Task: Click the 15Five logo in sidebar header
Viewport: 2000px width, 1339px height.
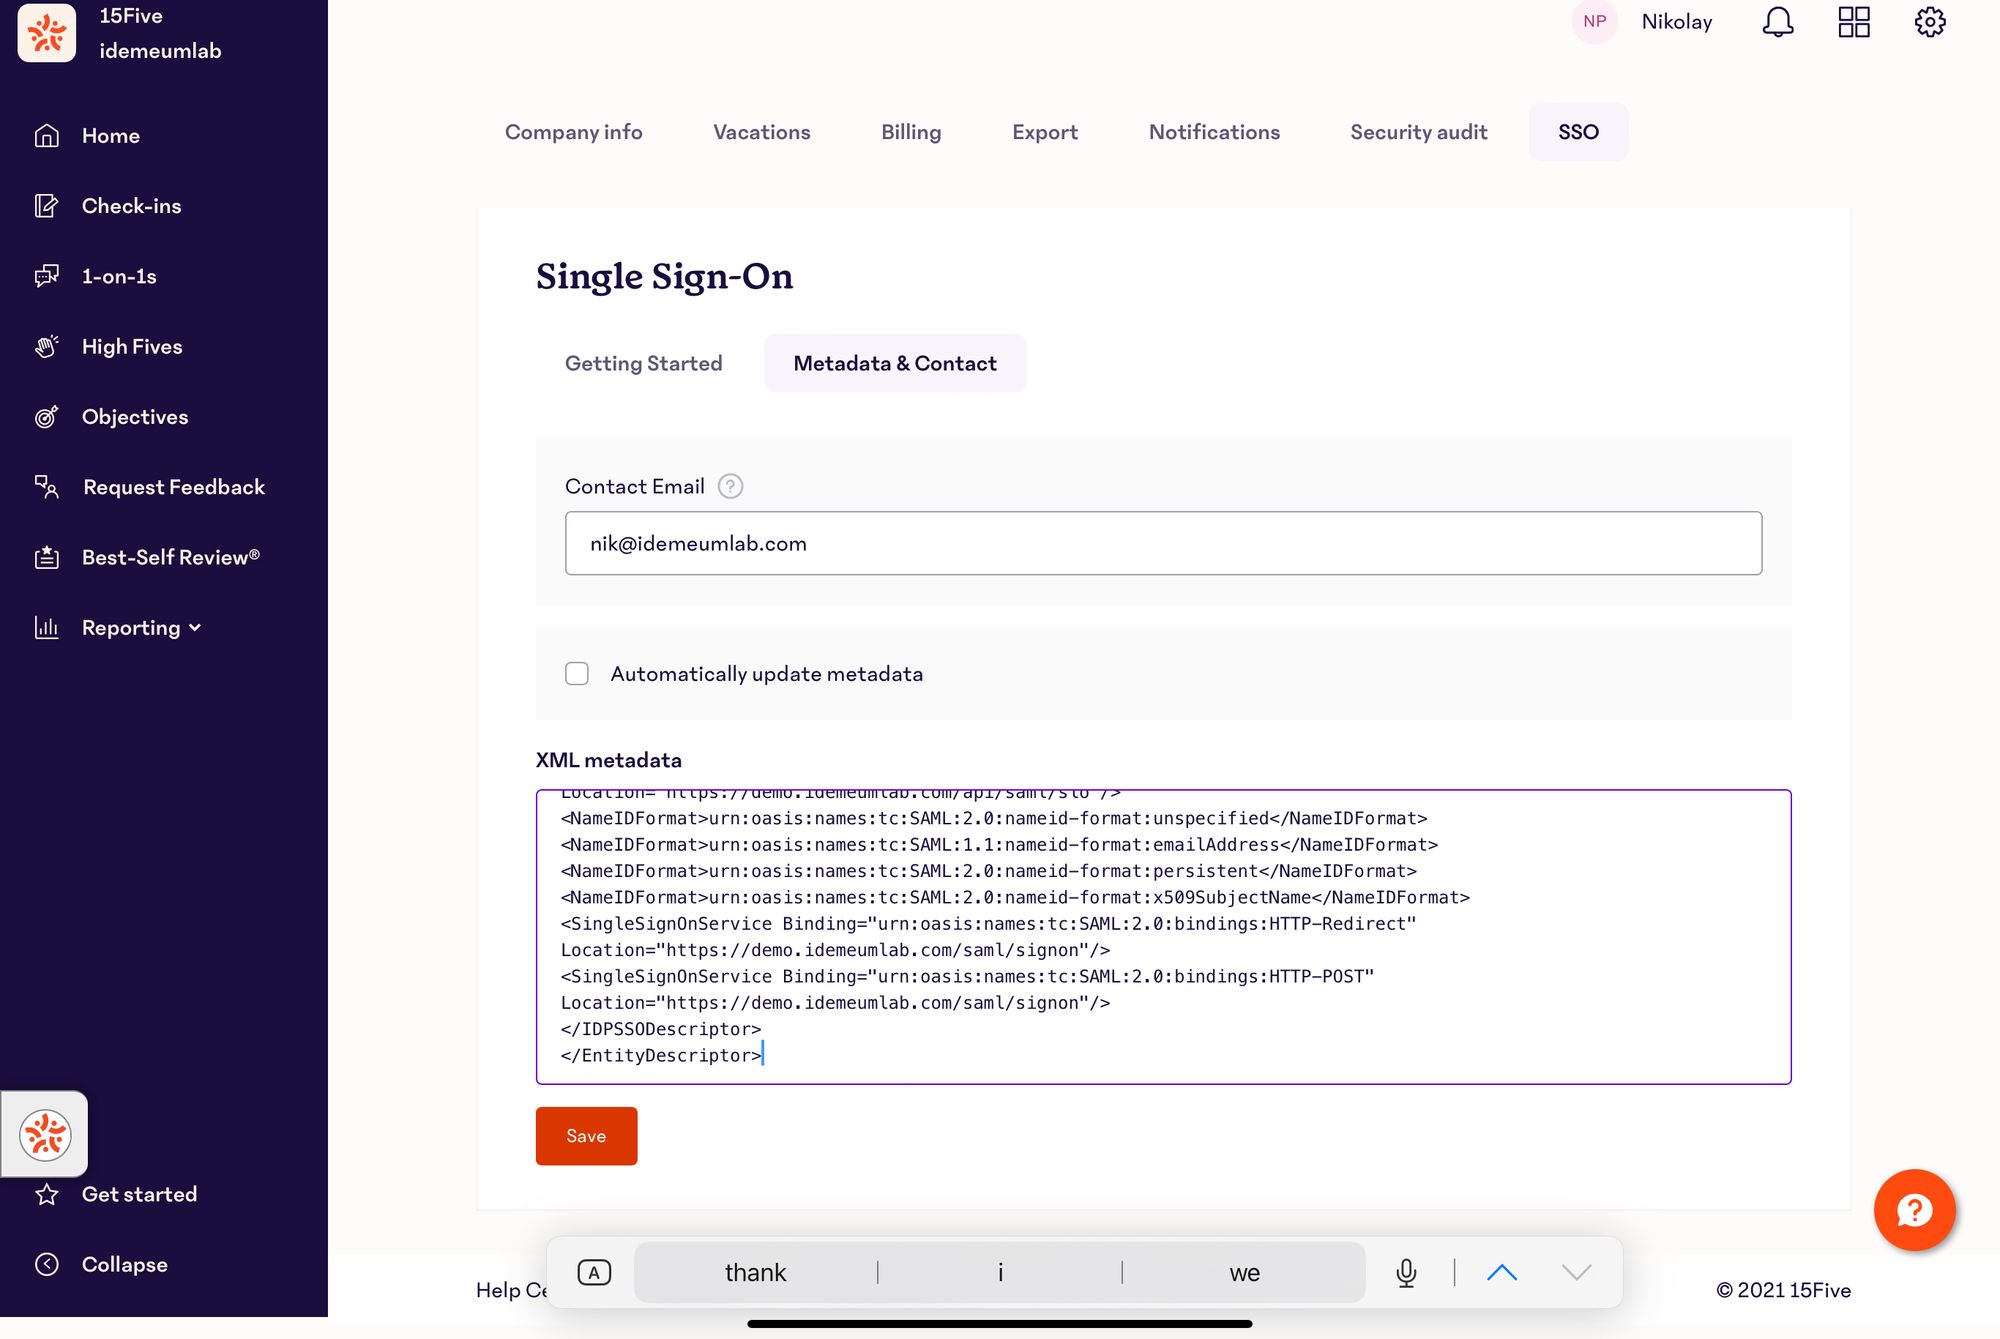Action: click(46, 32)
